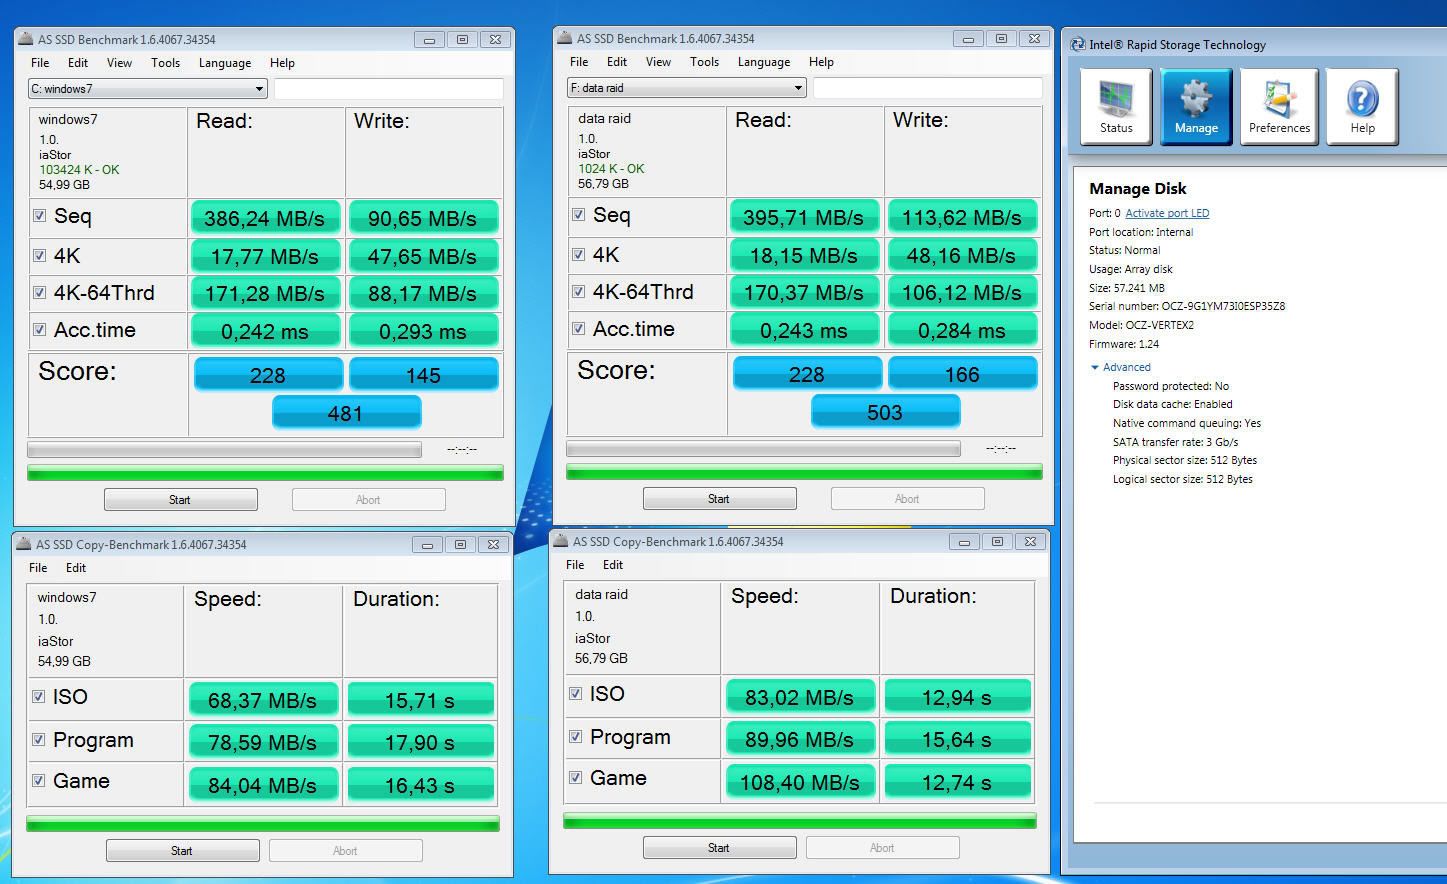Toggle Program checkbox in the data raid Copy-Benchmark
Image resolution: width=1447 pixels, height=884 pixels.
(x=575, y=736)
